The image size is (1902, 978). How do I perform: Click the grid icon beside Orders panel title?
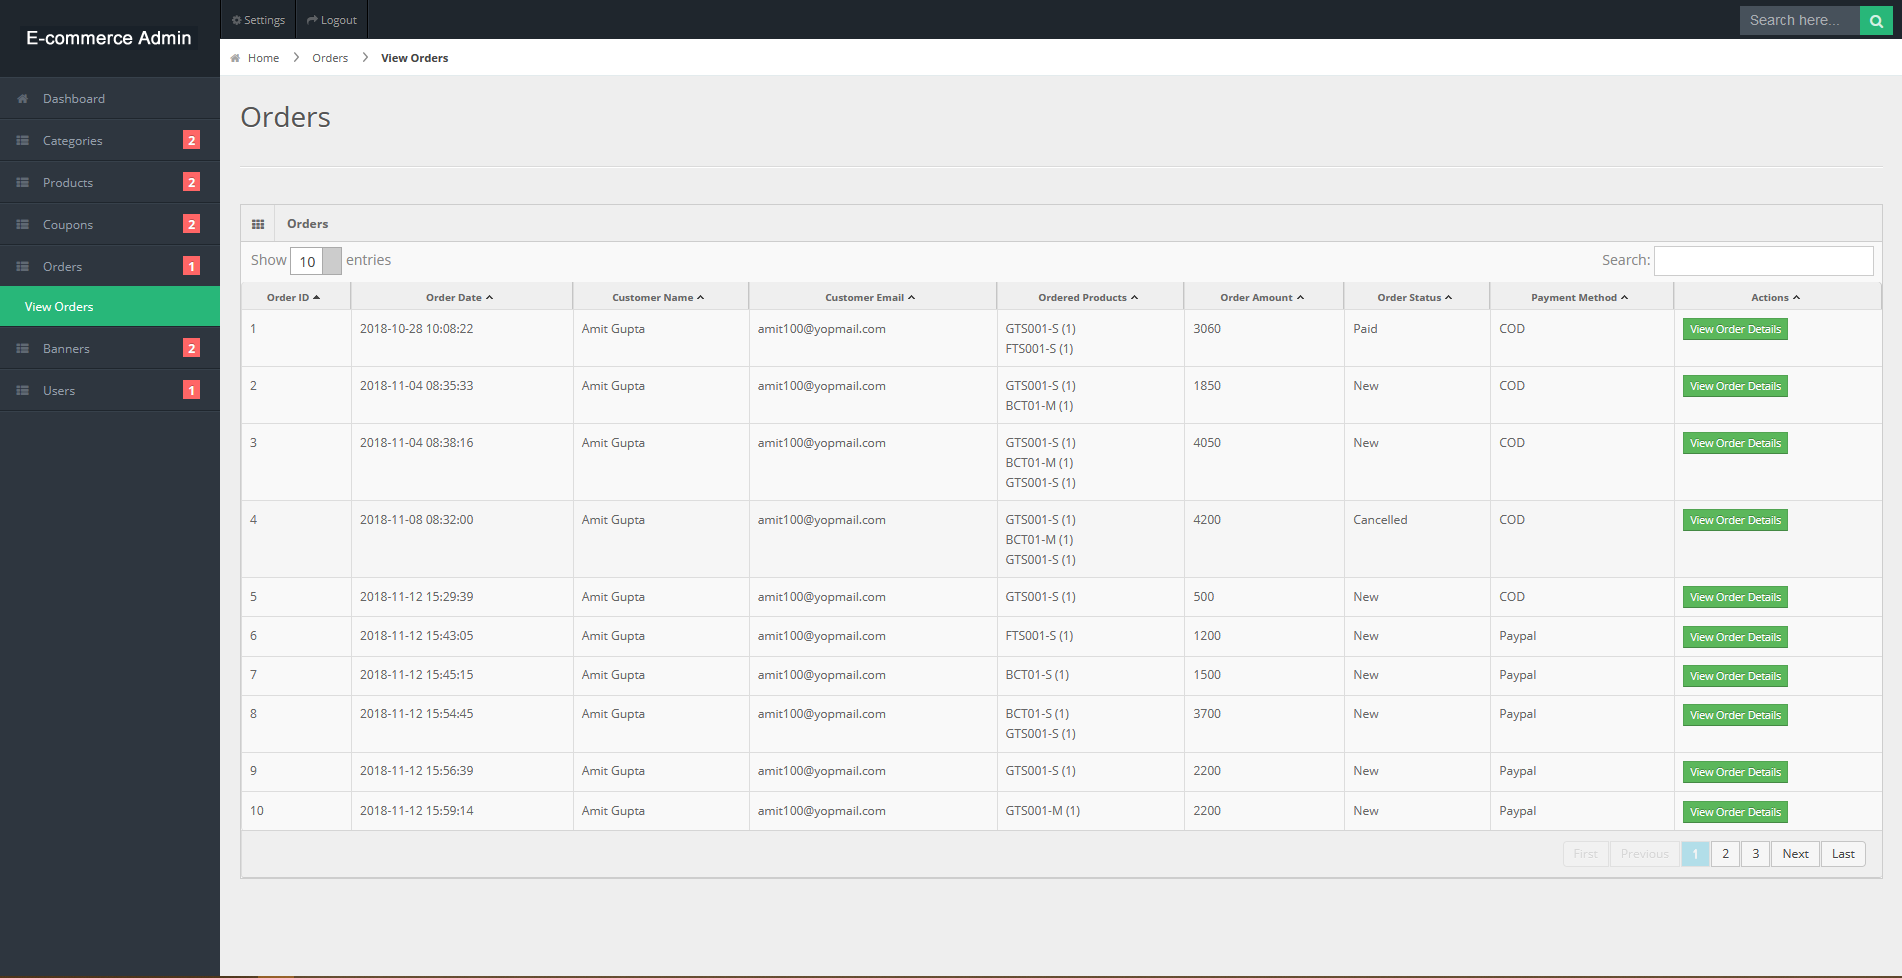259,223
